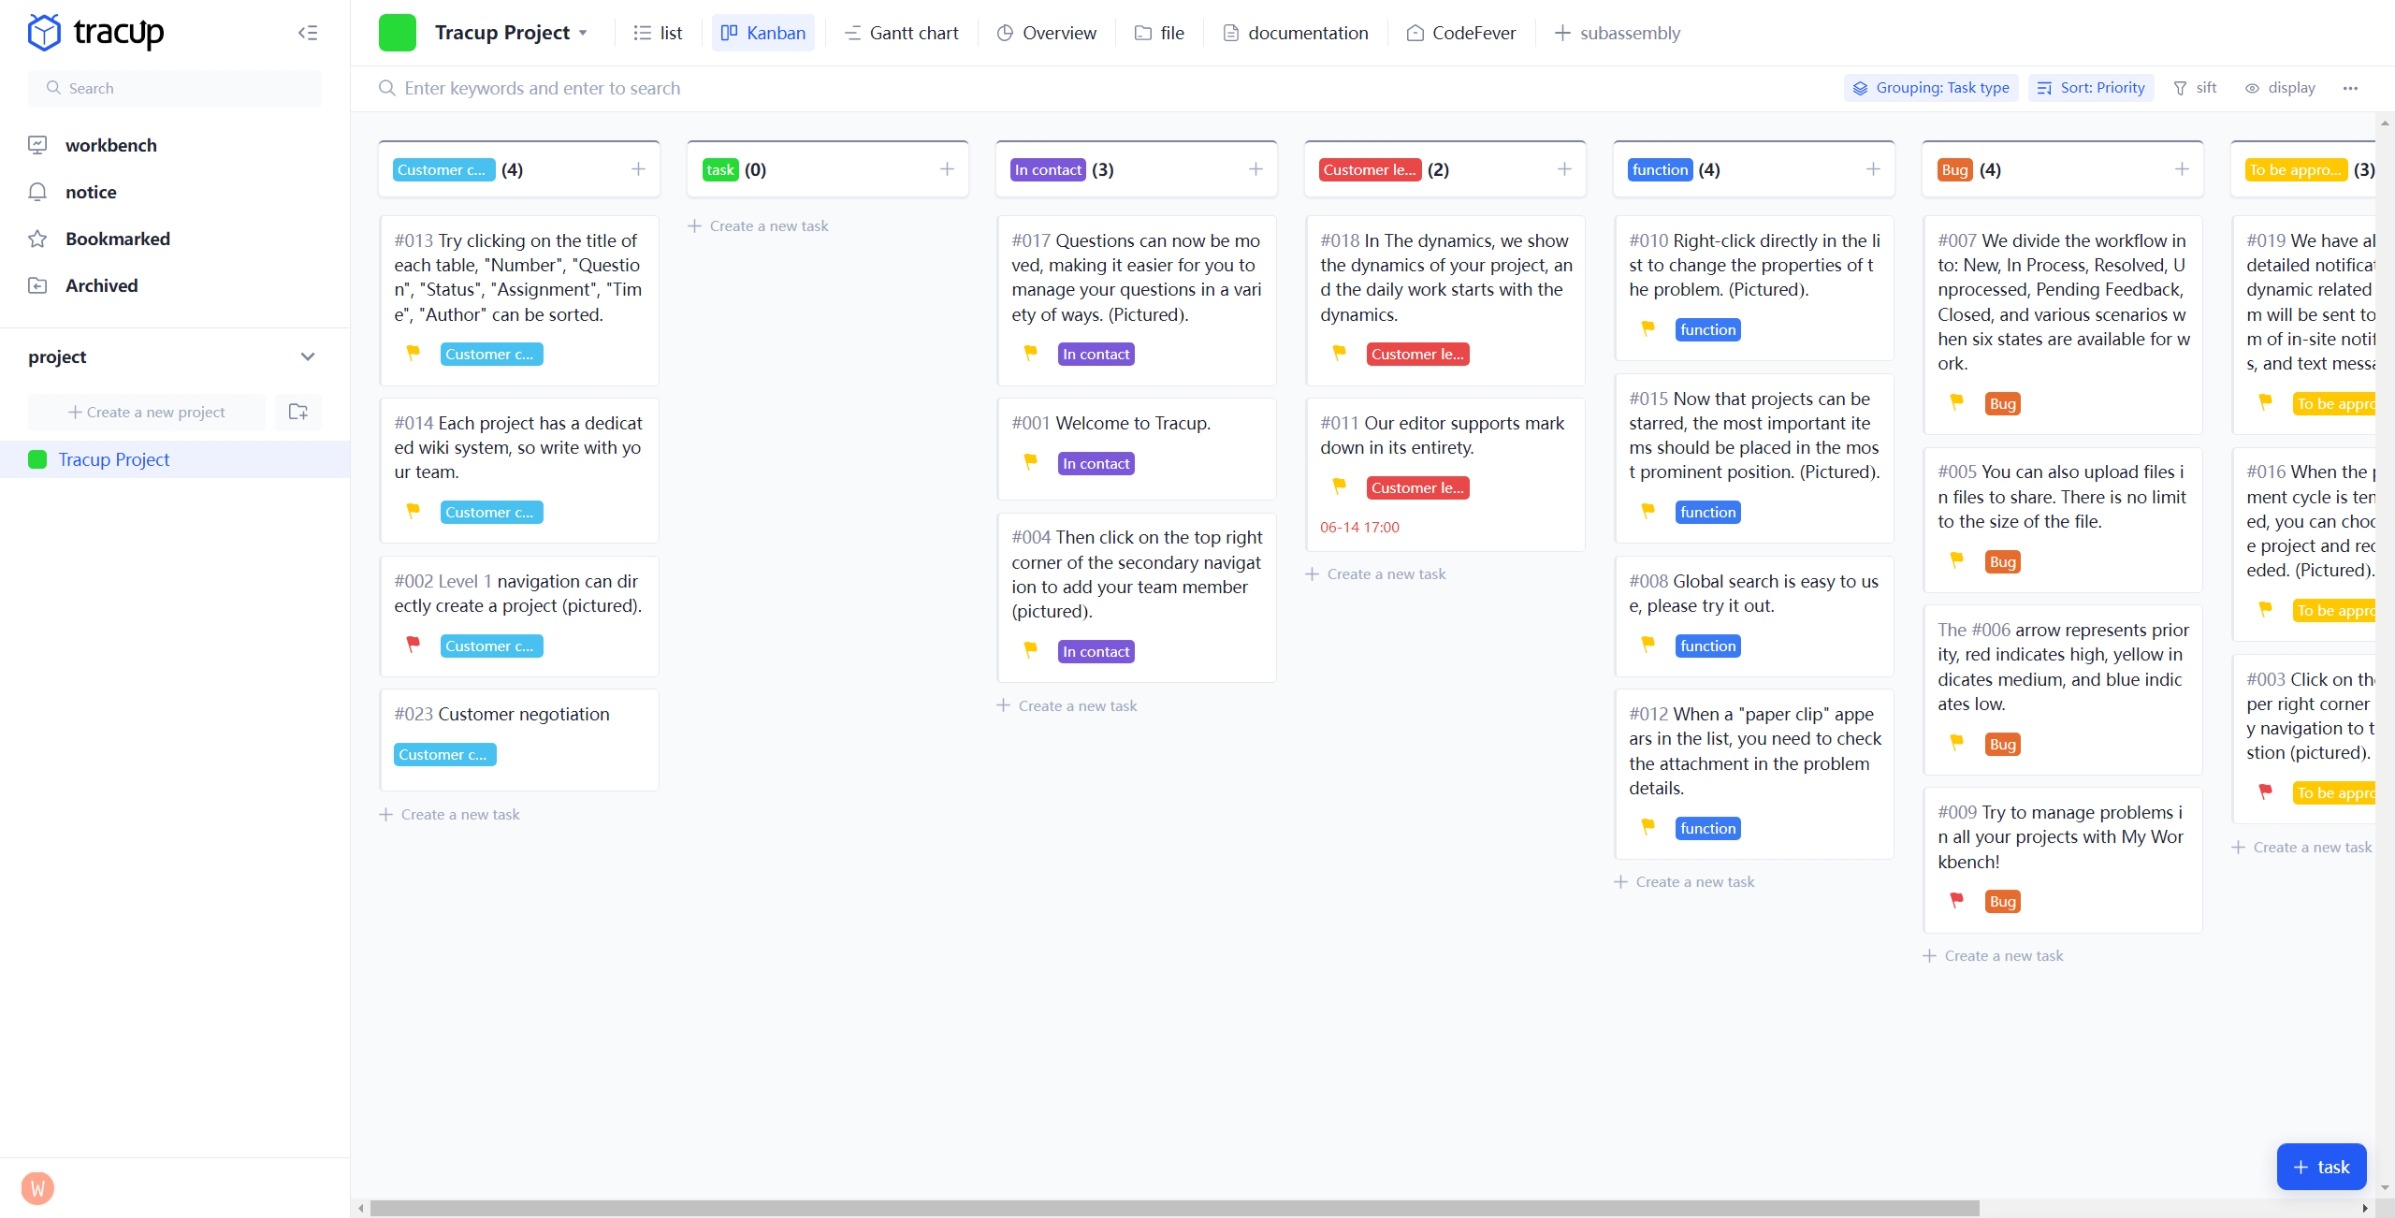Add task to Bug column with plus
Image resolution: width=2395 pixels, height=1218 pixels.
[2182, 170]
